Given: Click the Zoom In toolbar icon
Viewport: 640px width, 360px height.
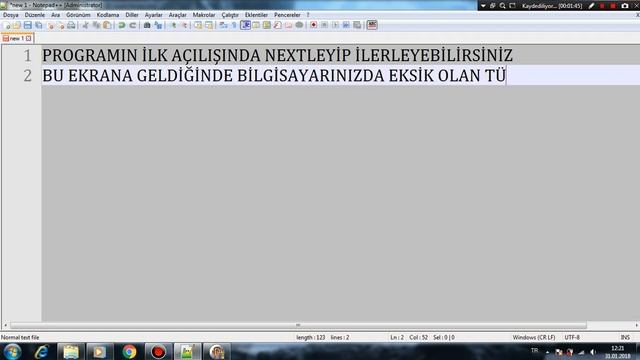Looking at the screenshot, I should (x=174, y=25).
